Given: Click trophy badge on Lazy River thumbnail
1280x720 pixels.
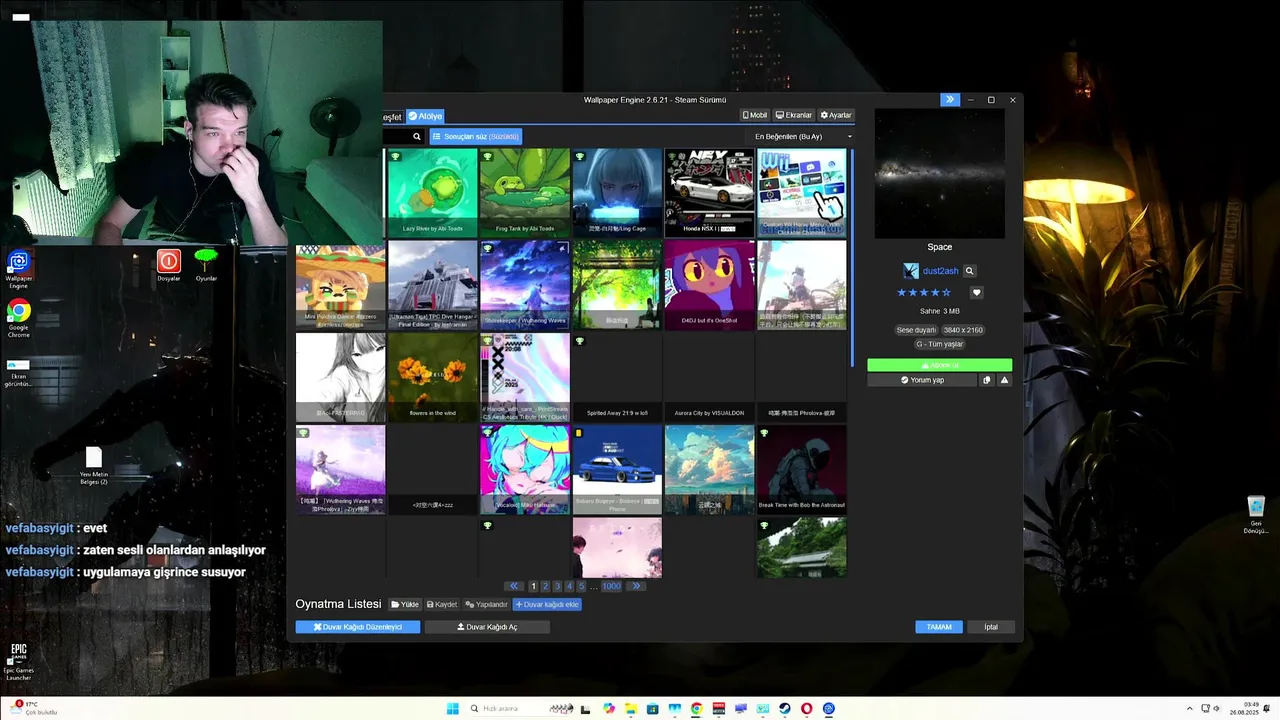Looking at the screenshot, I should click(395, 156).
